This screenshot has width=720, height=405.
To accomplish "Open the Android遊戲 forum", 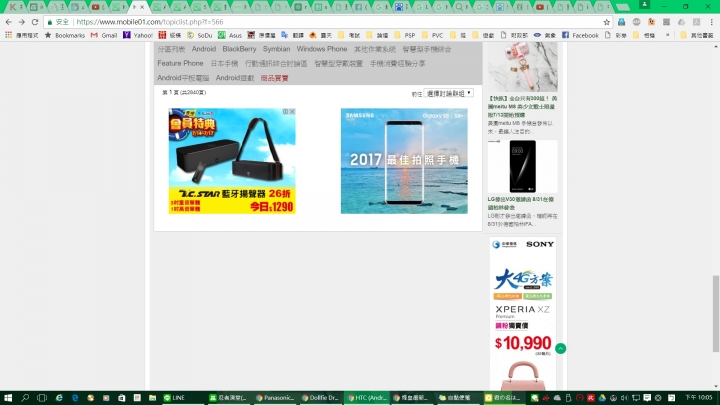I will (235, 78).
